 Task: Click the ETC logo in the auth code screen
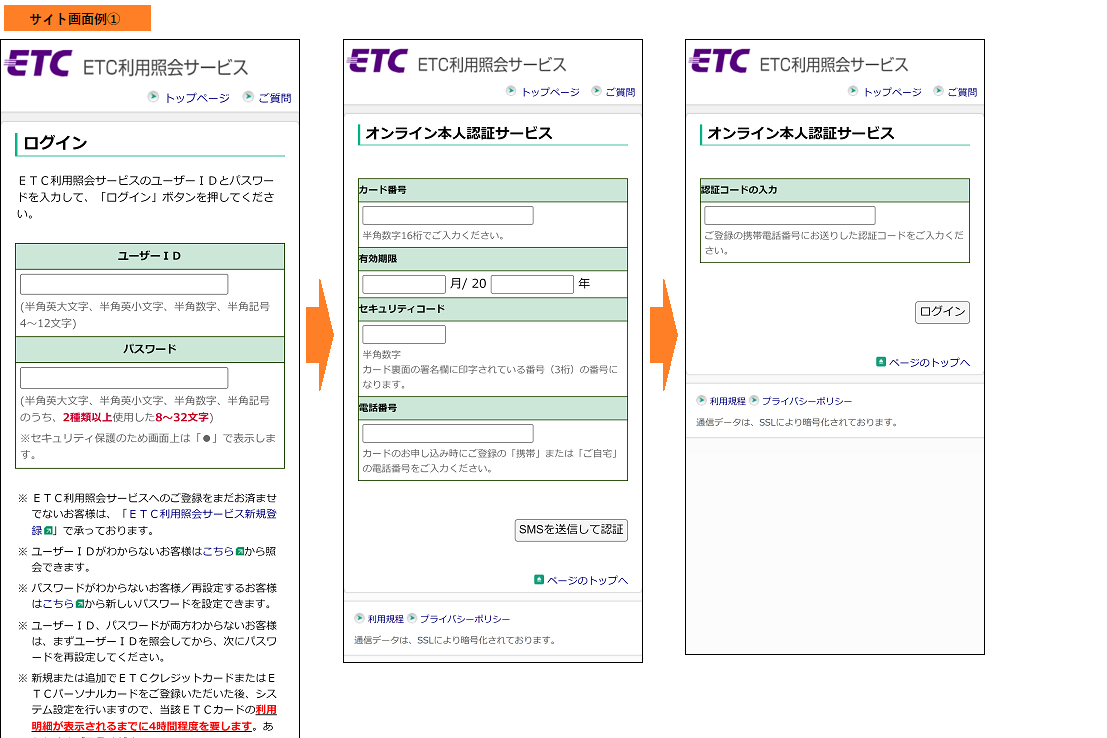click(719, 61)
